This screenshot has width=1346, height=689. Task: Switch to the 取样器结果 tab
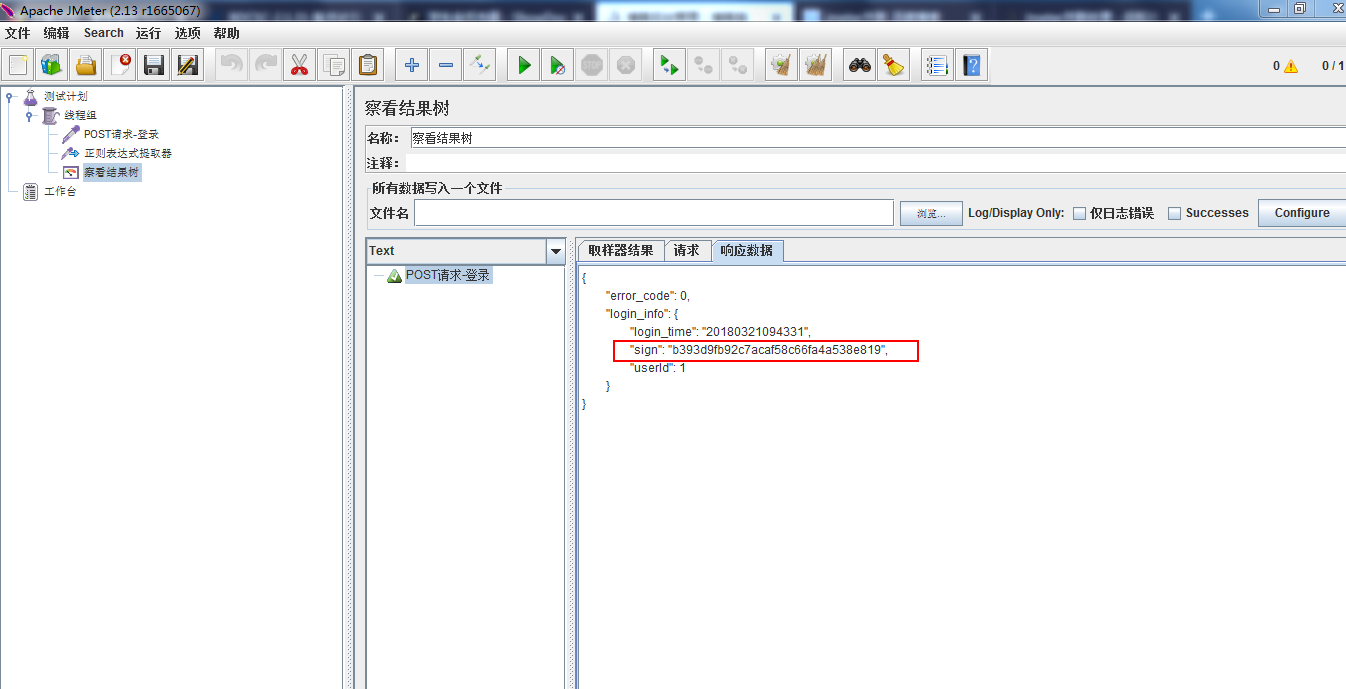point(621,251)
